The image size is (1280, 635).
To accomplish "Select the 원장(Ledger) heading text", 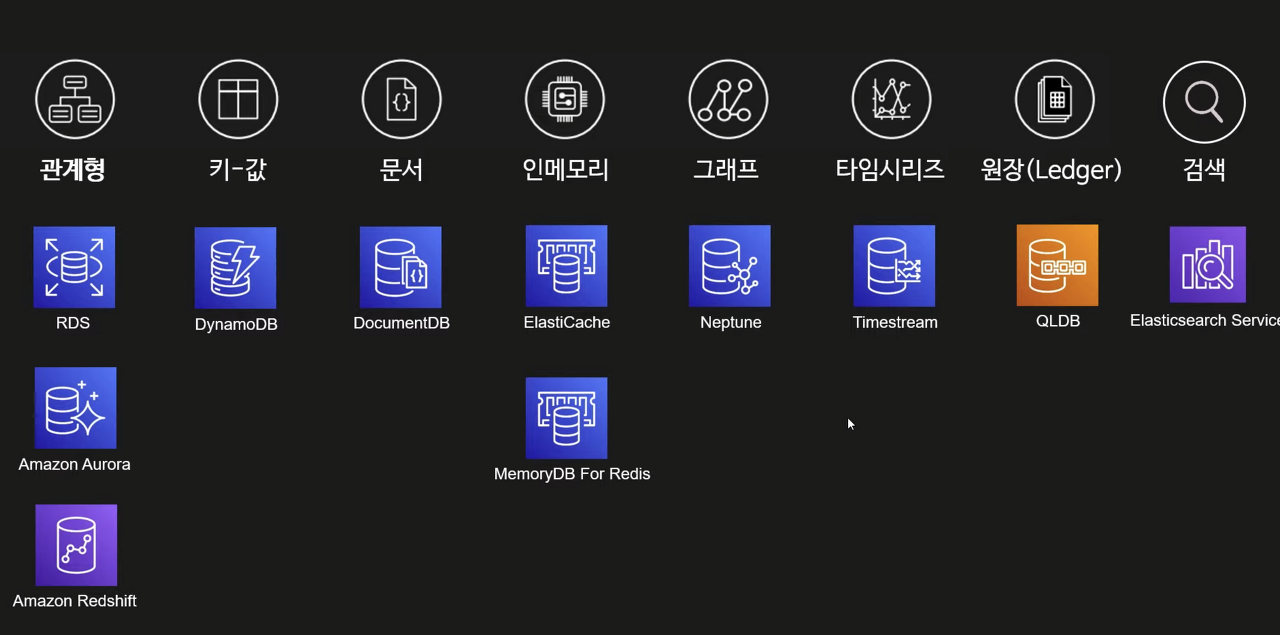I will click(1051, 171).
